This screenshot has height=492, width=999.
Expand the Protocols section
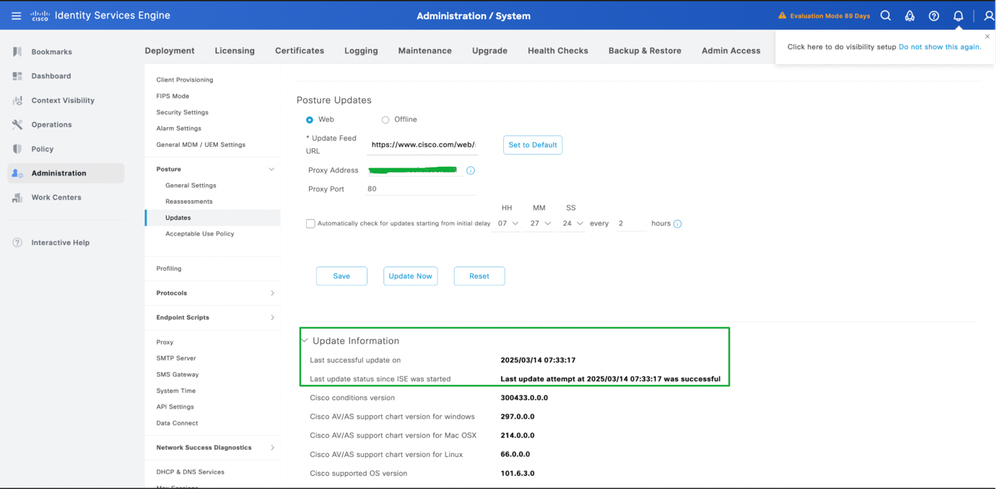(x=272, y=293)
